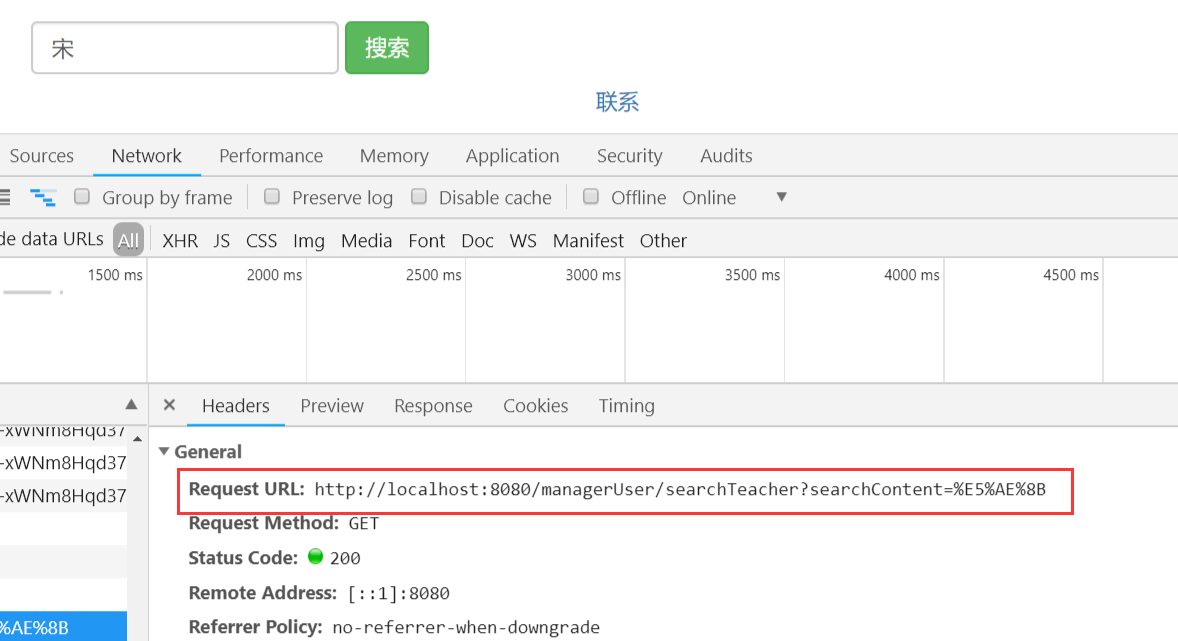Filter requests by CSS
The width and height of the screenshot is (1178, 641).
261,240
